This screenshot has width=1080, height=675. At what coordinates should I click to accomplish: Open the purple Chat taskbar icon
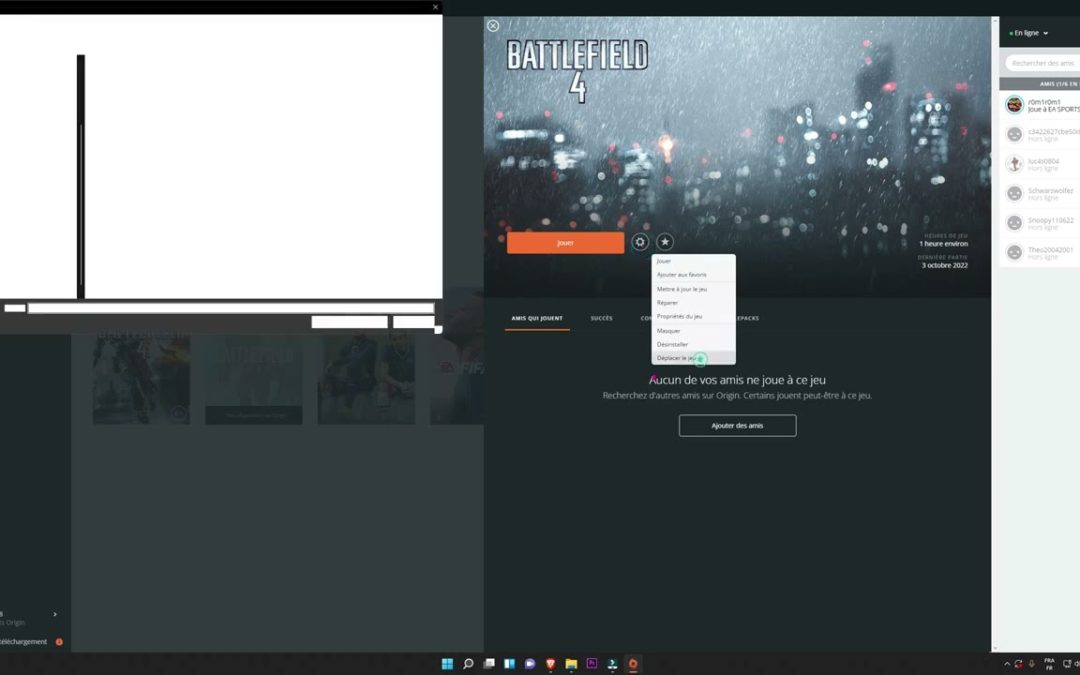click(x=530, y=664)
